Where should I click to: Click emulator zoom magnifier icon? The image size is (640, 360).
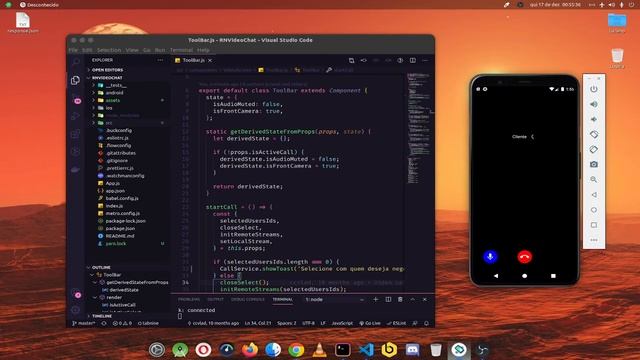point(594,180)
